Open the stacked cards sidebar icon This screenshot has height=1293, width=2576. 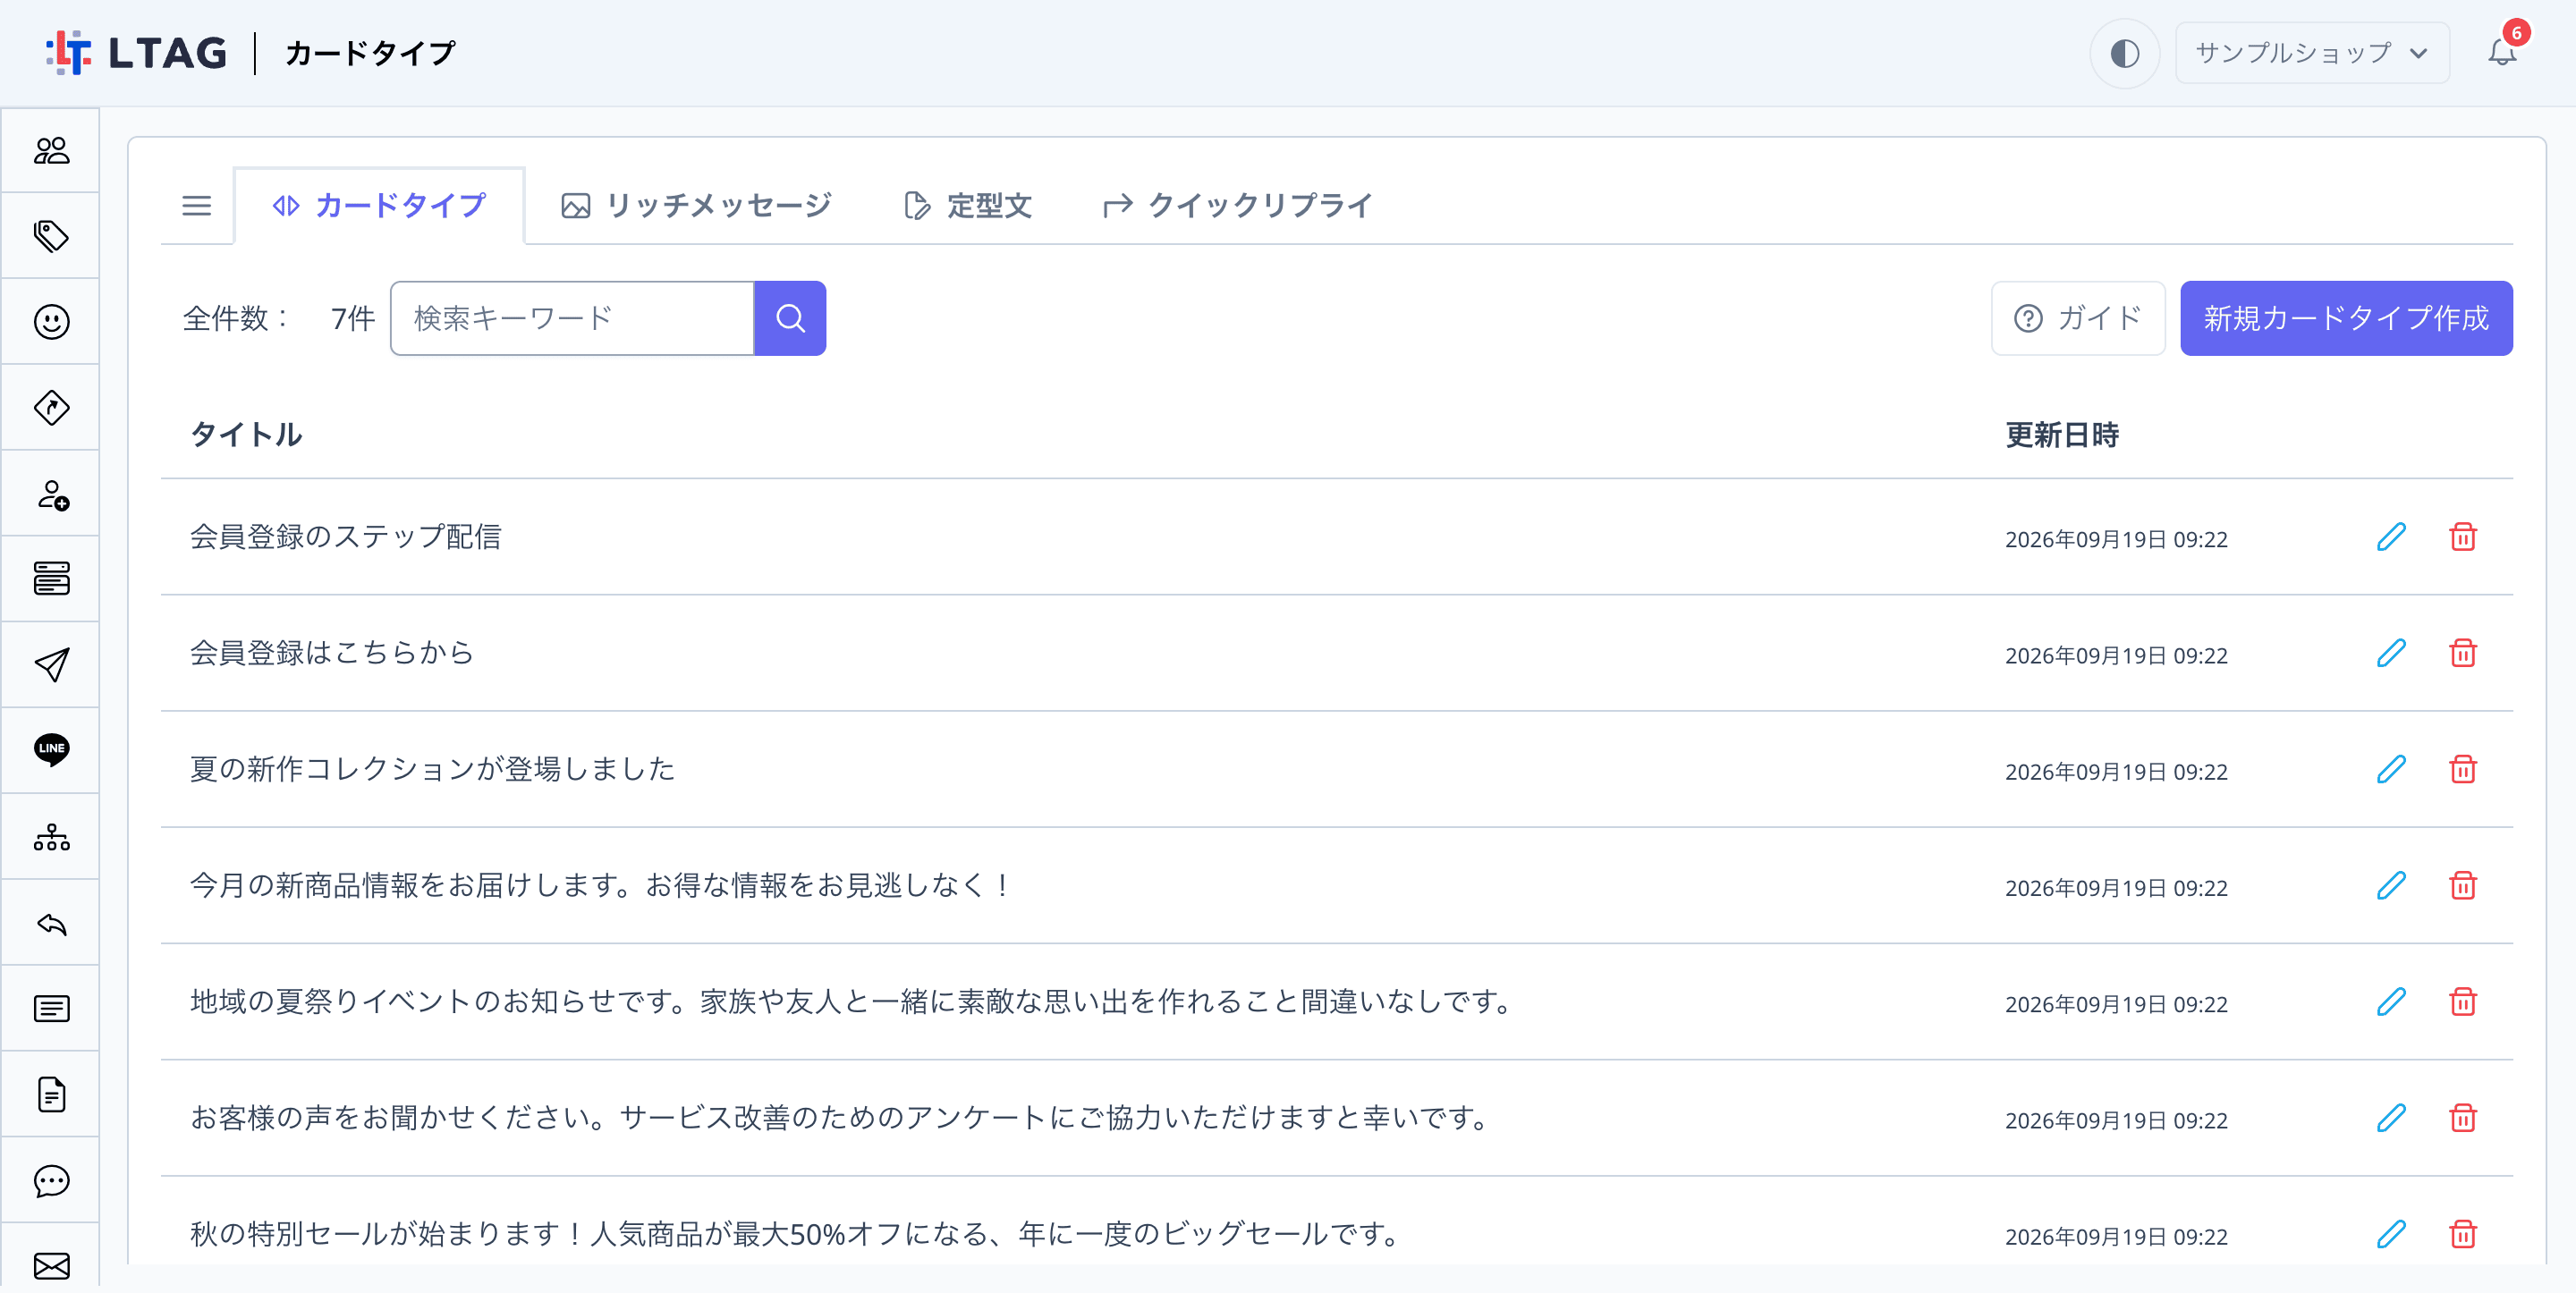51,579
